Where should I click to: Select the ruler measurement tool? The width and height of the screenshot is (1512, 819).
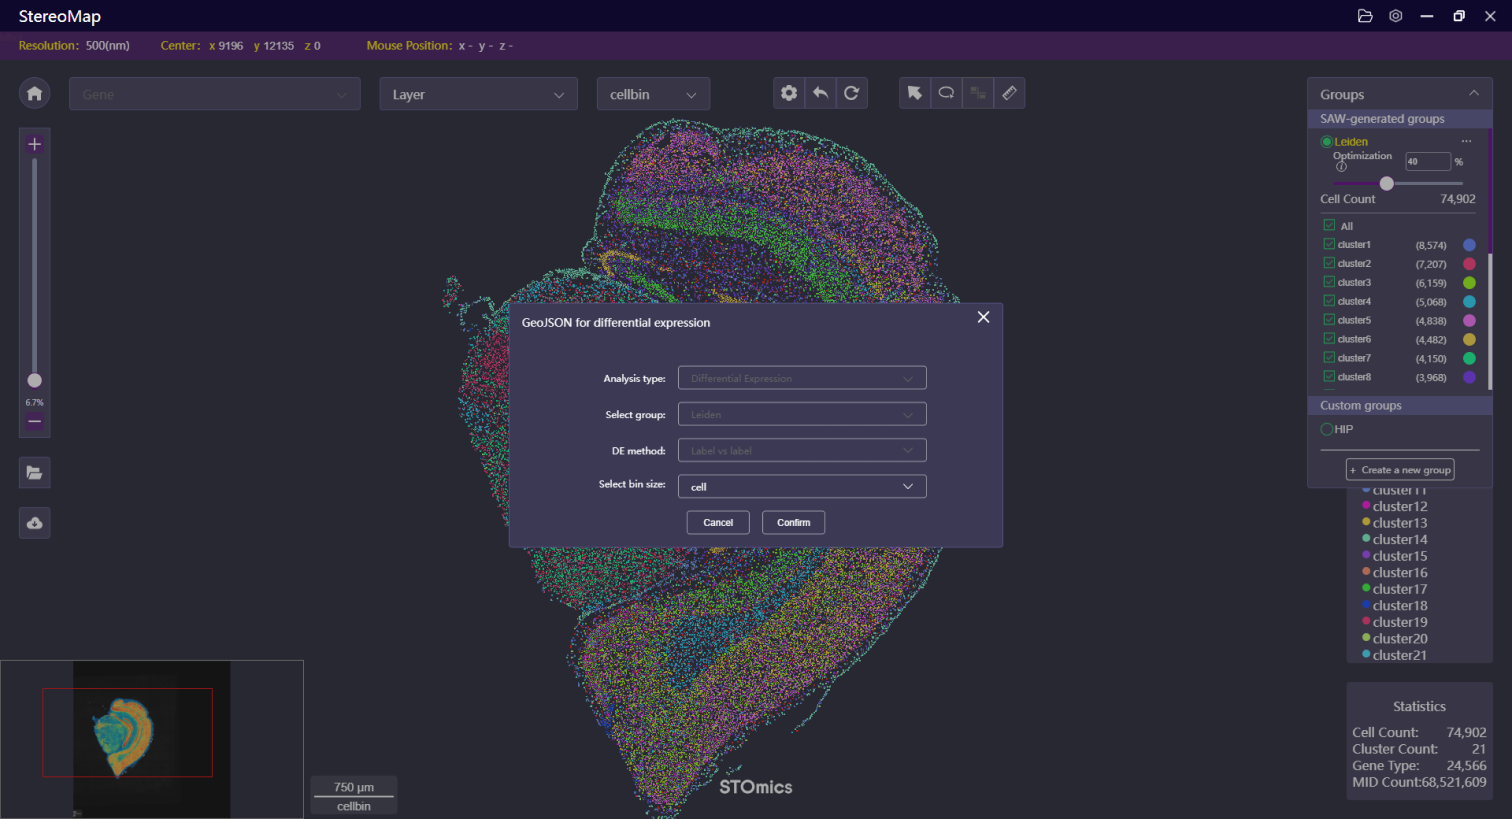click(x=1009, y=93)
